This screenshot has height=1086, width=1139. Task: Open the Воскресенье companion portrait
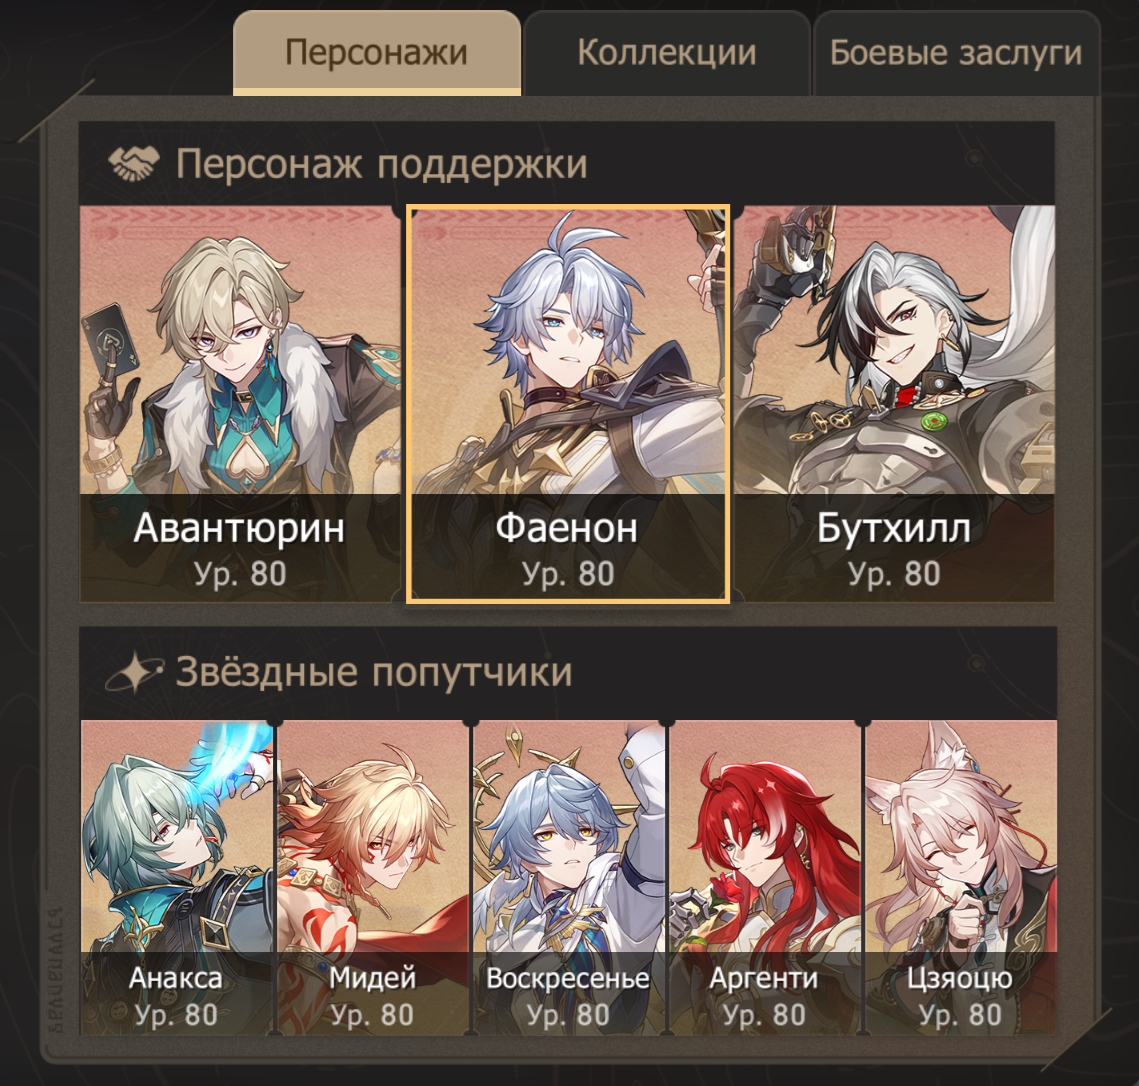[568, 877]
